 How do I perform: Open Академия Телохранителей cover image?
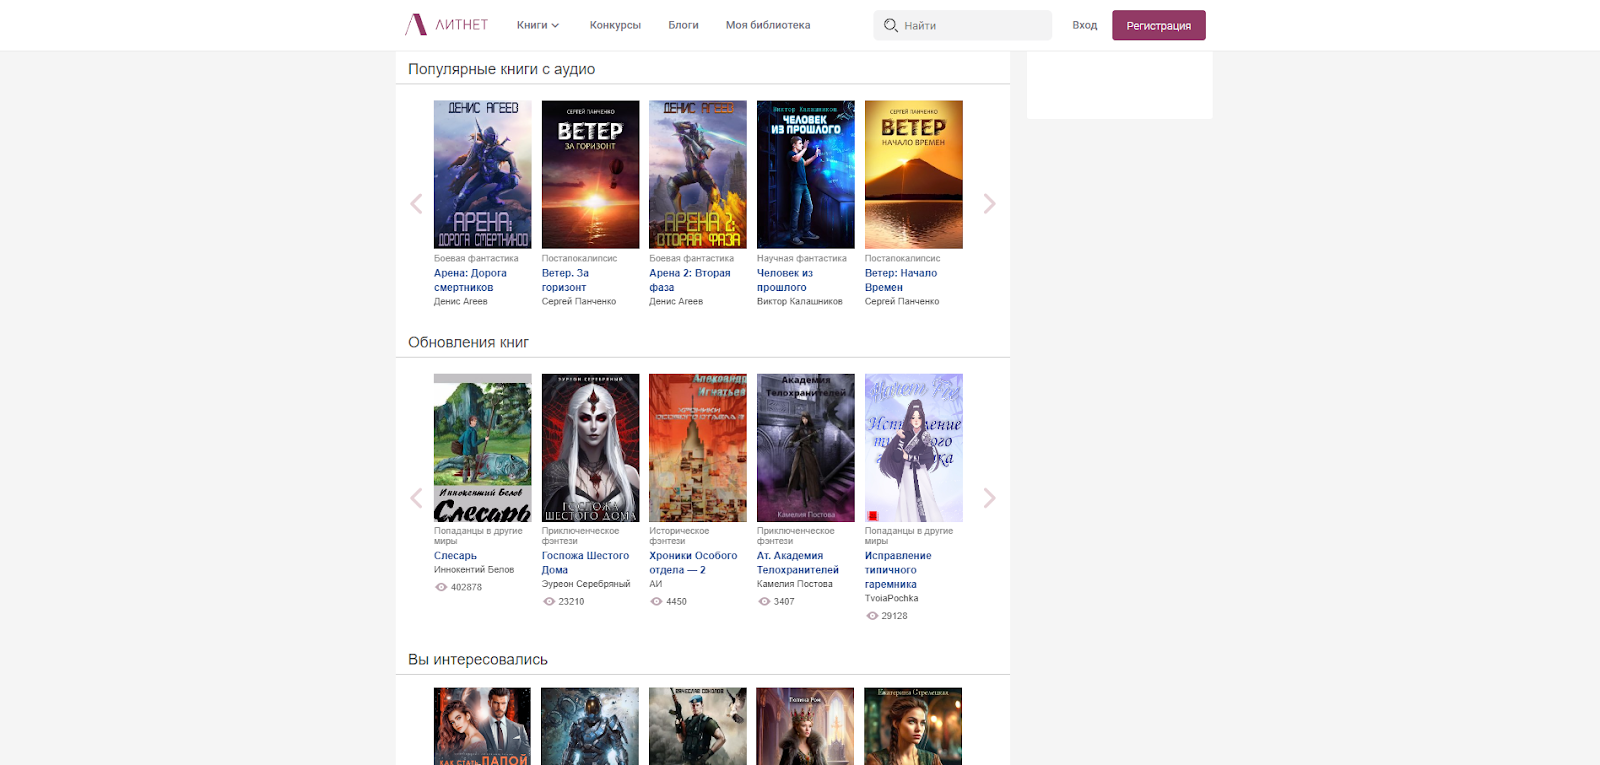coord(806,448)
